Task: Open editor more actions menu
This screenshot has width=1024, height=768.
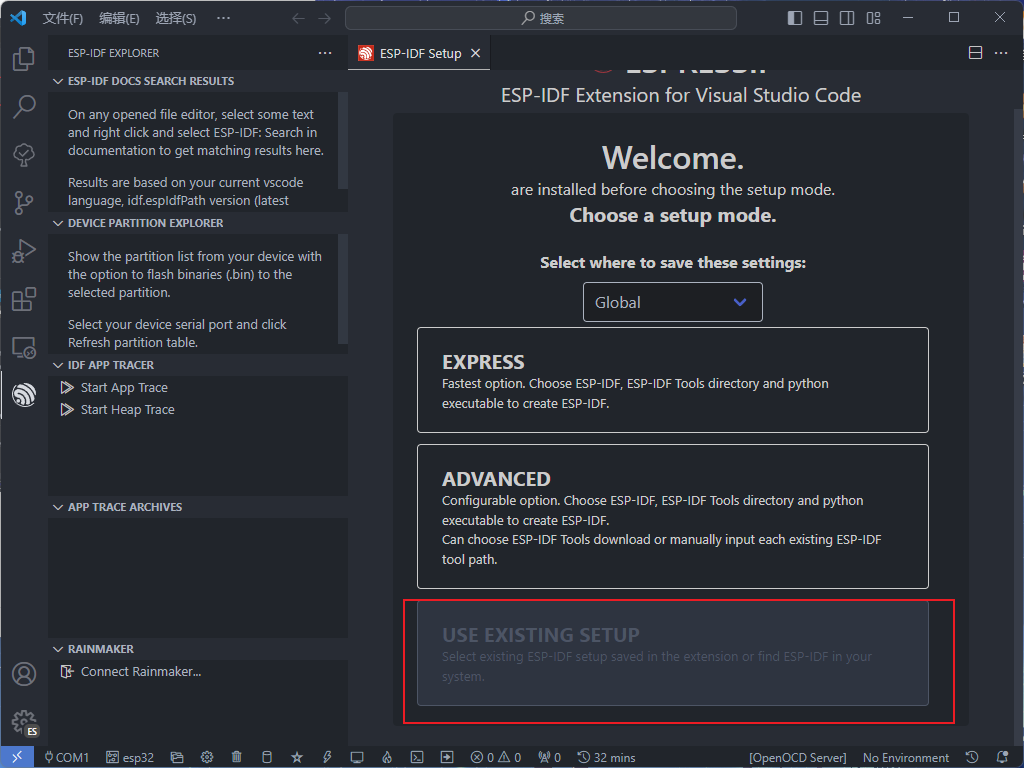Action: tap(1001, 53)
